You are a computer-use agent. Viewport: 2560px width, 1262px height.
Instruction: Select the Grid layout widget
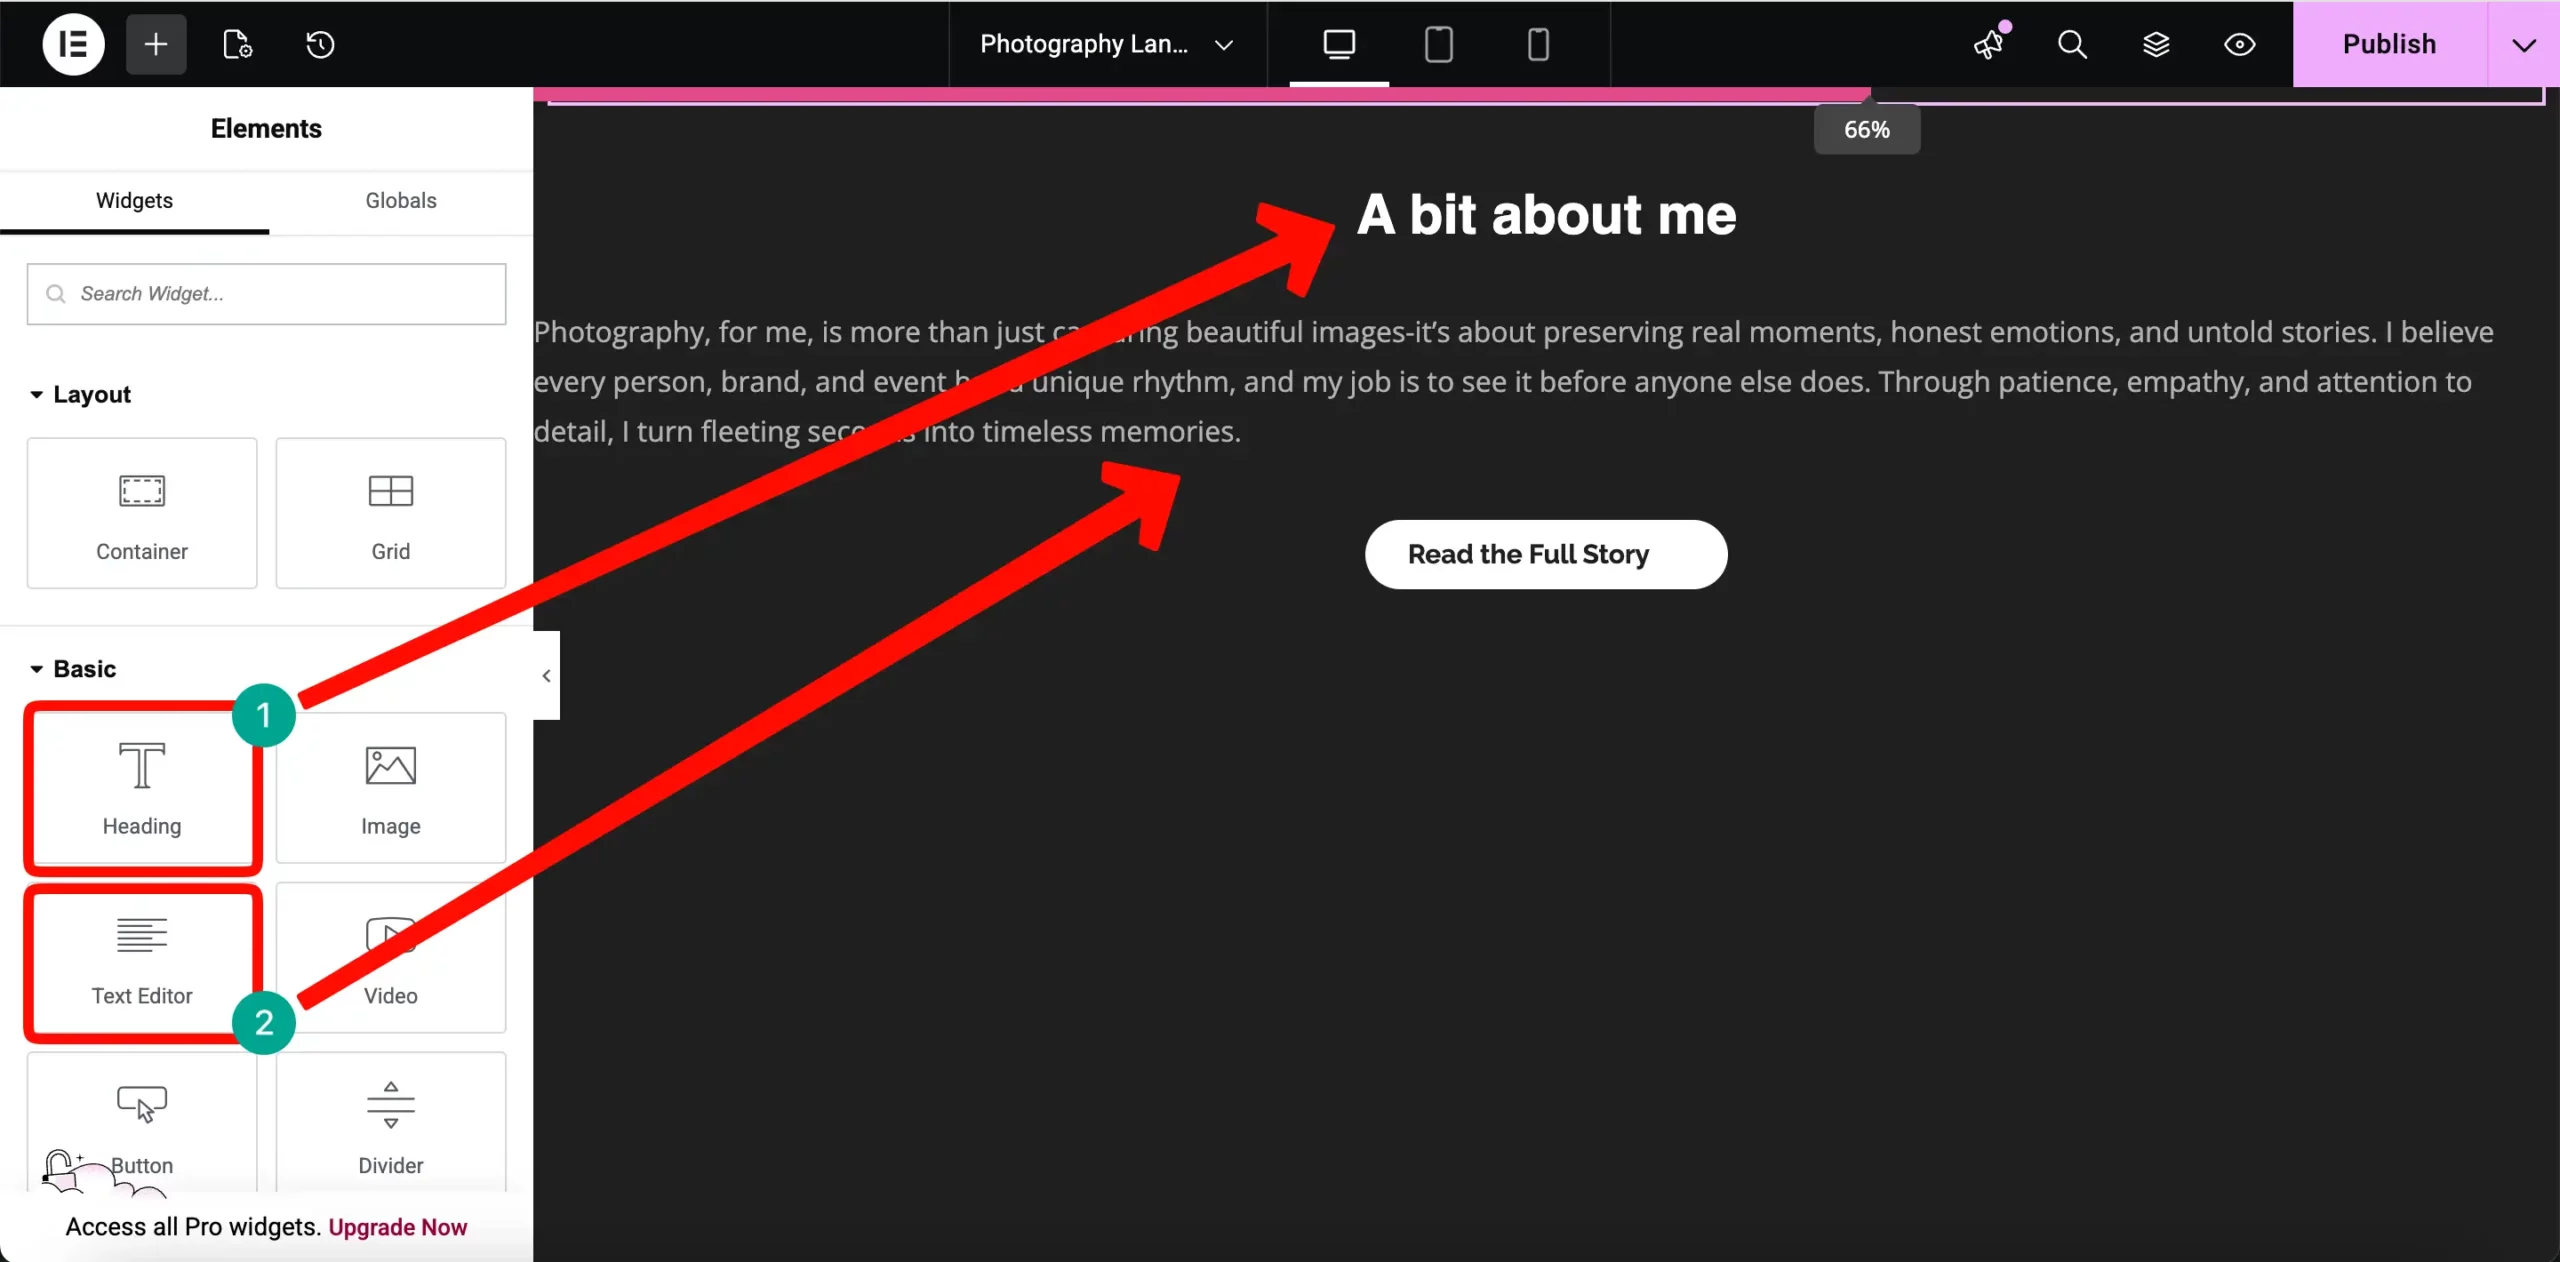tap(390, 513)
